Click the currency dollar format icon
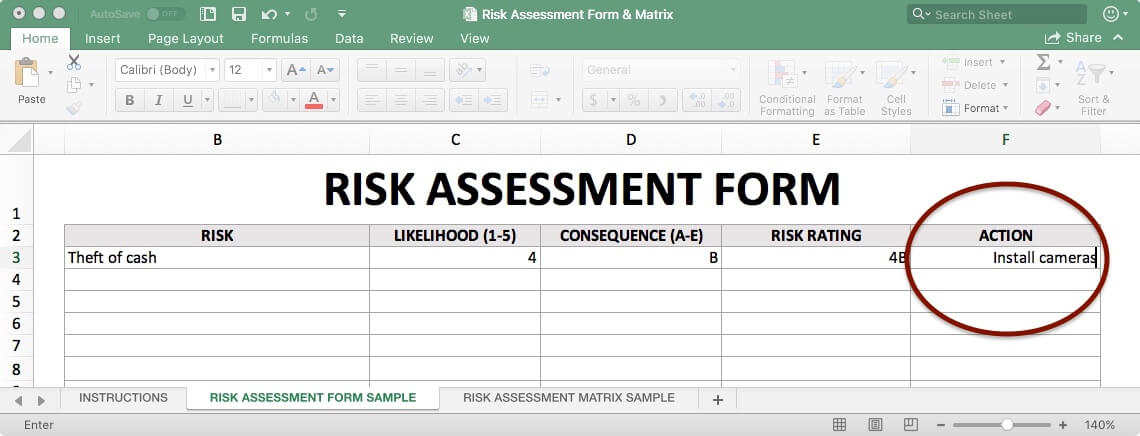Image resolution: width=1140 pixels, height=436 pixels. click(x=594, y=100)
